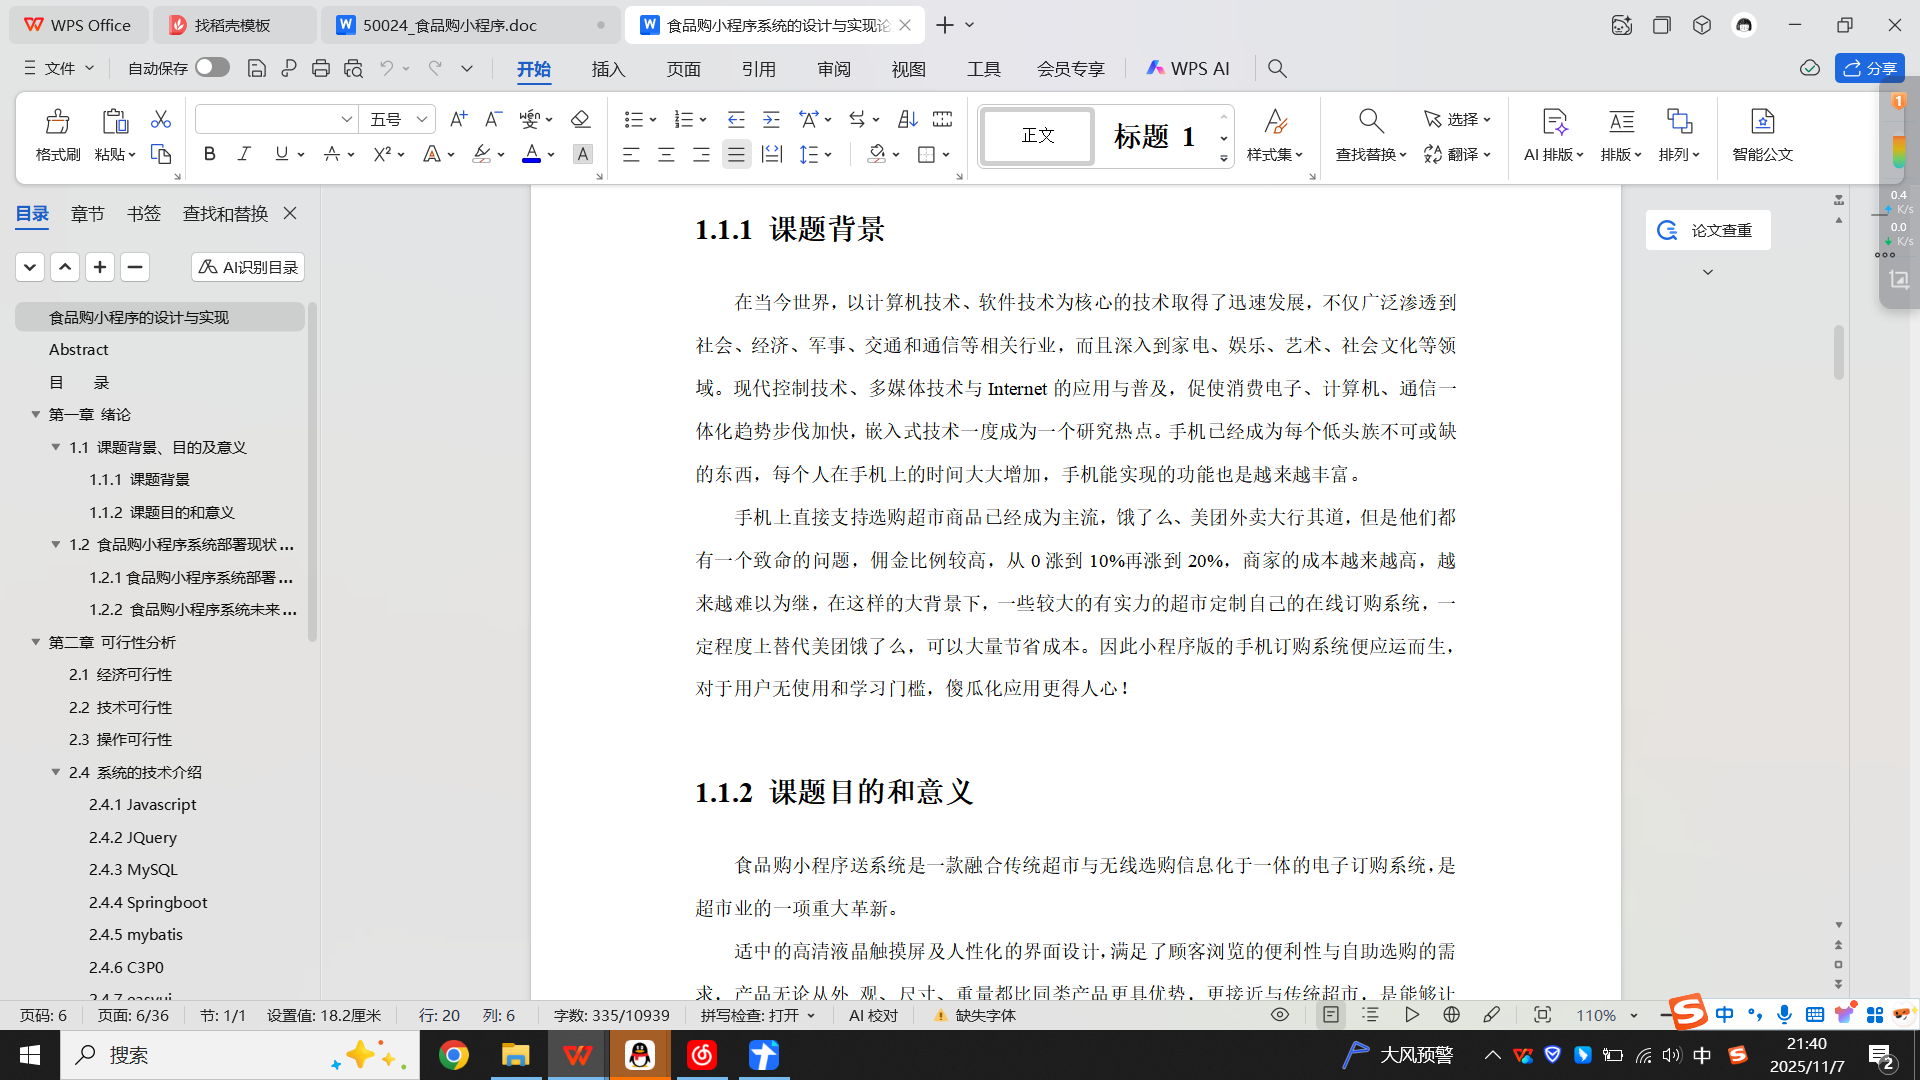Click the bulleted list icon
The image size is (1920, 1080).
[633, 119]
